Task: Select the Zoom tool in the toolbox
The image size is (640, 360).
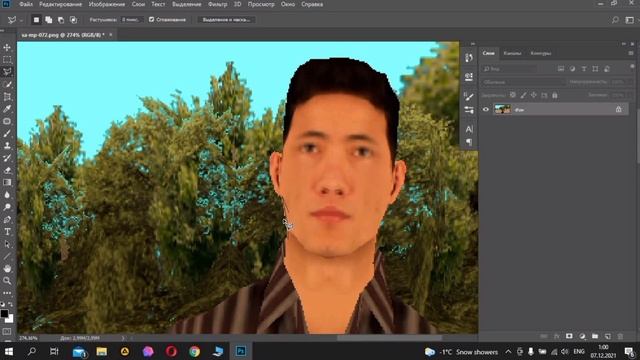Action: coord(7,281)
